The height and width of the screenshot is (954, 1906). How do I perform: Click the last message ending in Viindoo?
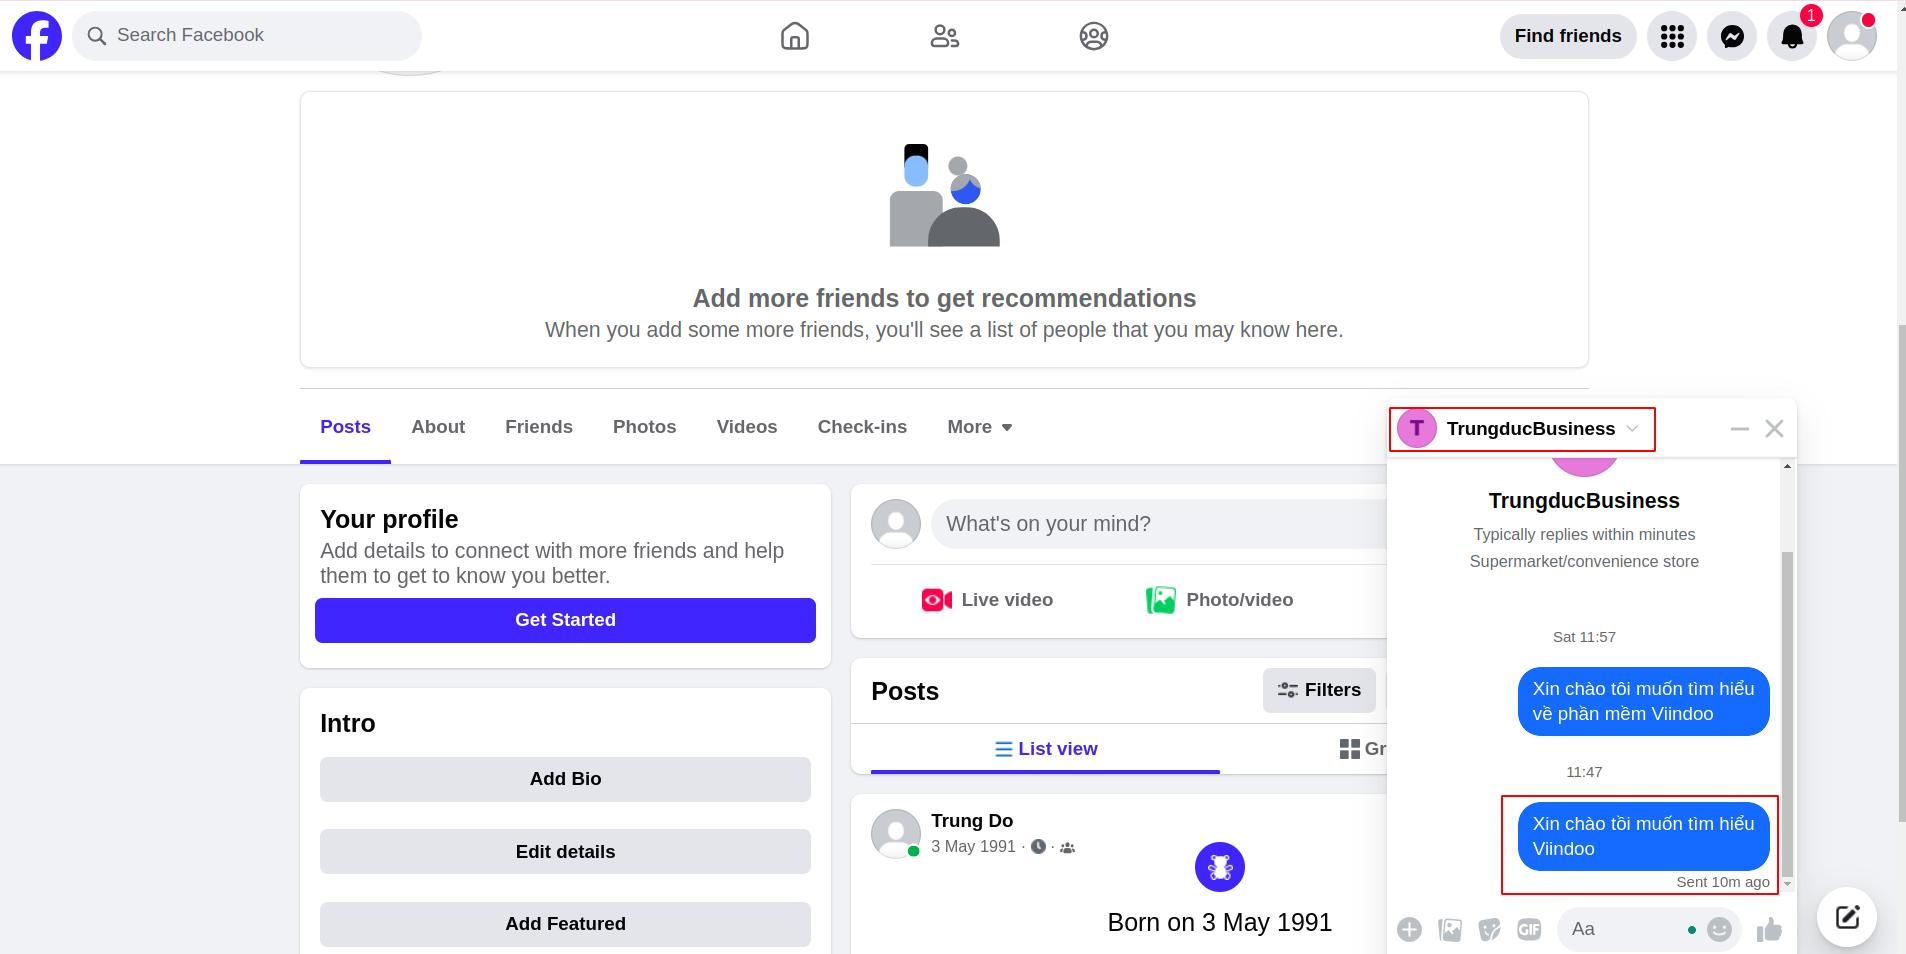tap(1644, 837)
